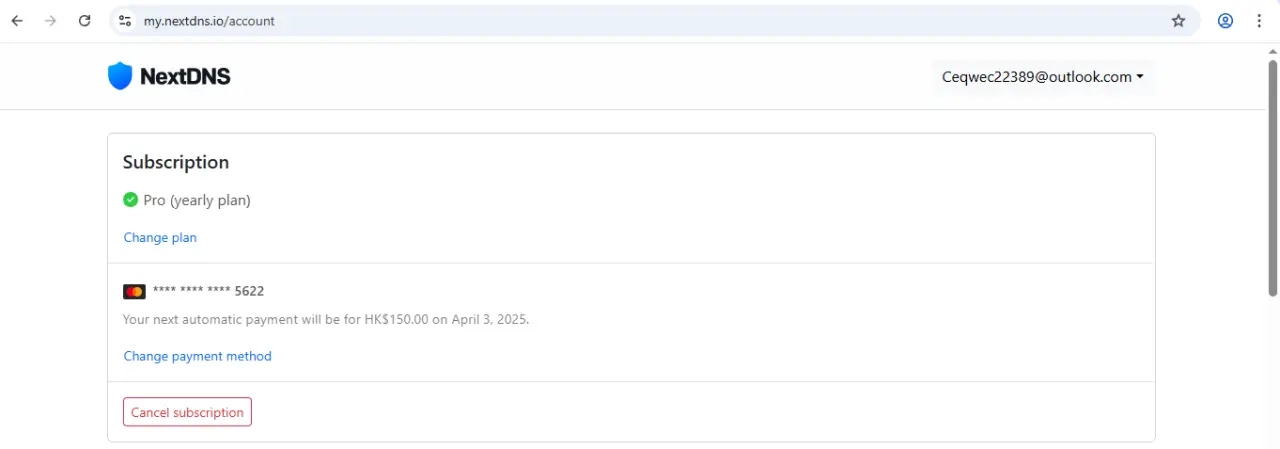Open site information icon in address bar
This screenshot has width=1280, height=449.
[x=124, y=20]
